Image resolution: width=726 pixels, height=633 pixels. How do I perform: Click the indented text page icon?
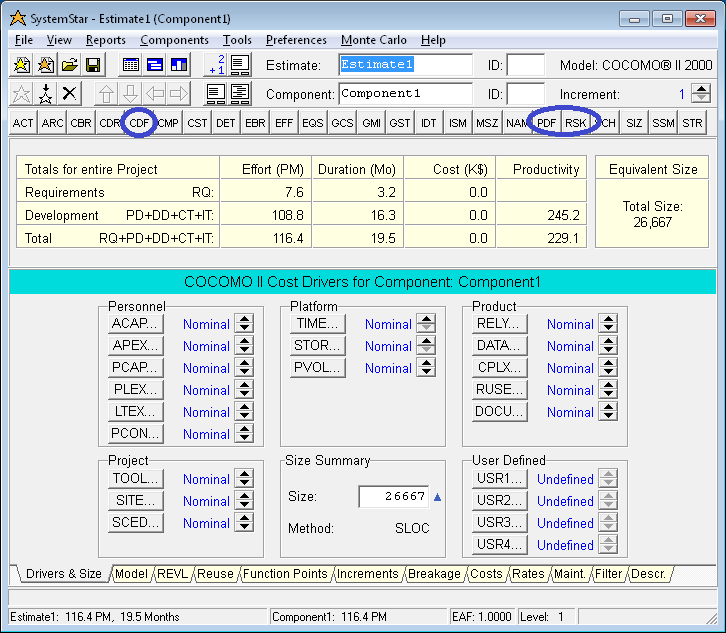click(240, 94)
